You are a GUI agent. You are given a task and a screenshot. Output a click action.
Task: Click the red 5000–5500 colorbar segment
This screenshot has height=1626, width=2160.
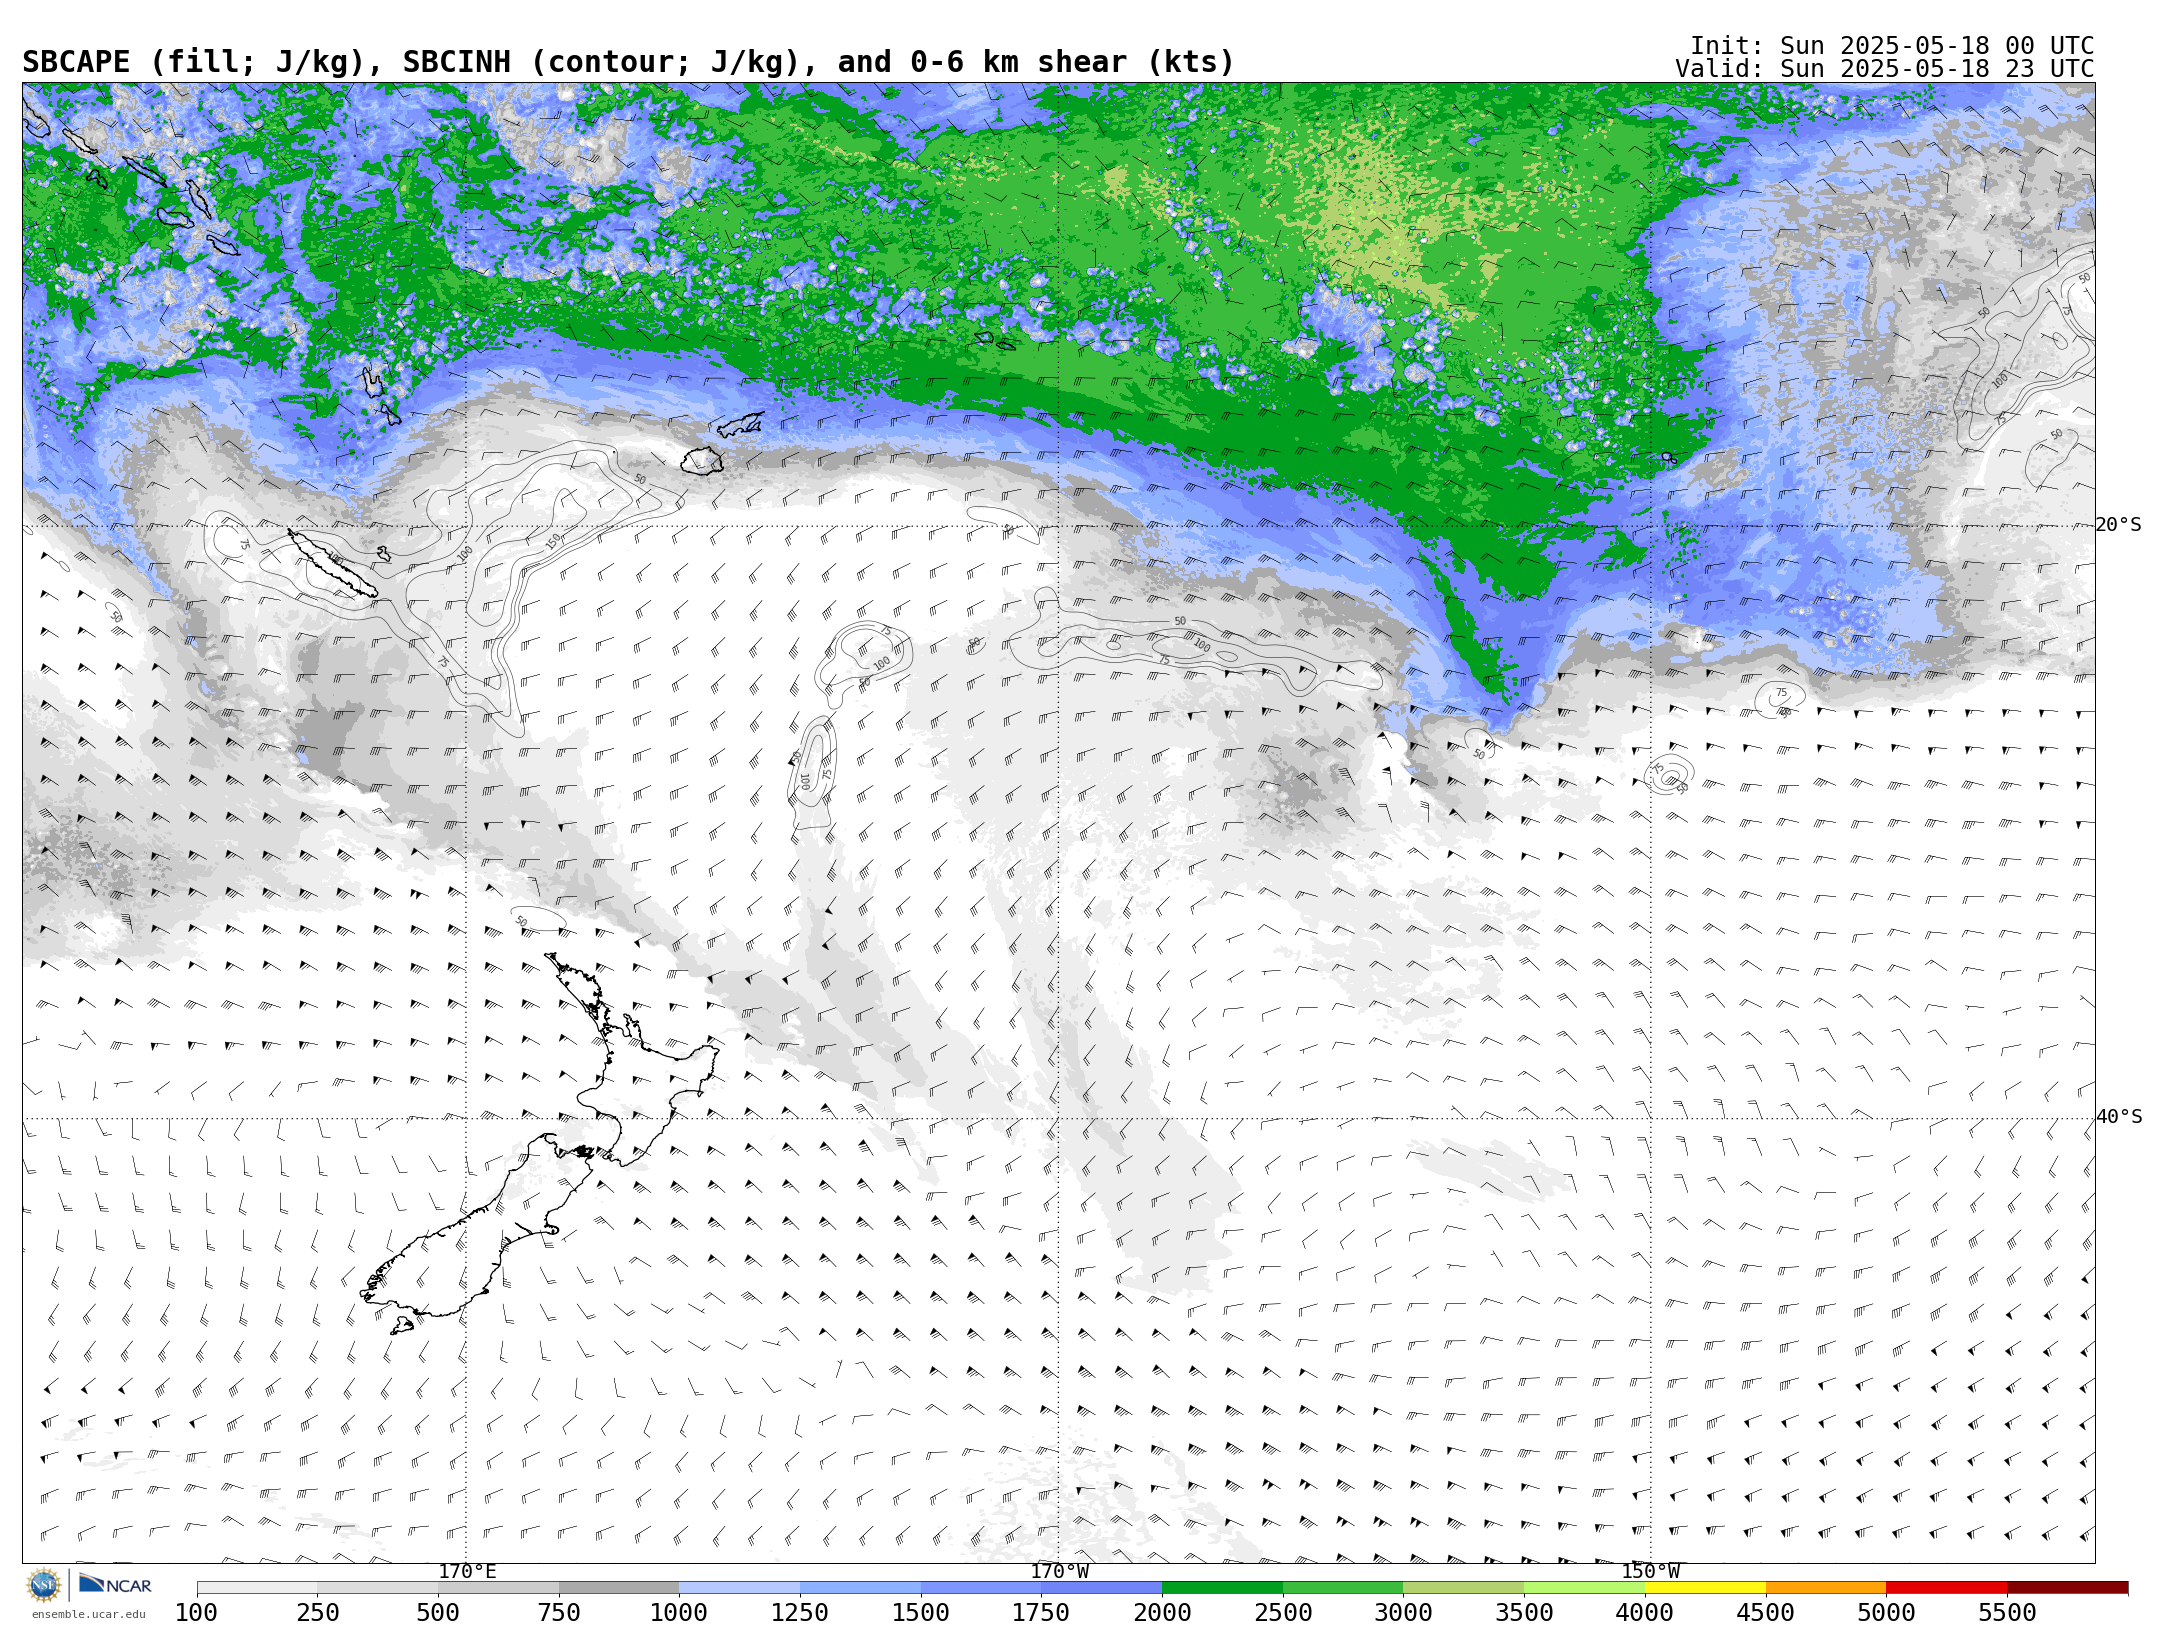click(x=1946, y=1588)
